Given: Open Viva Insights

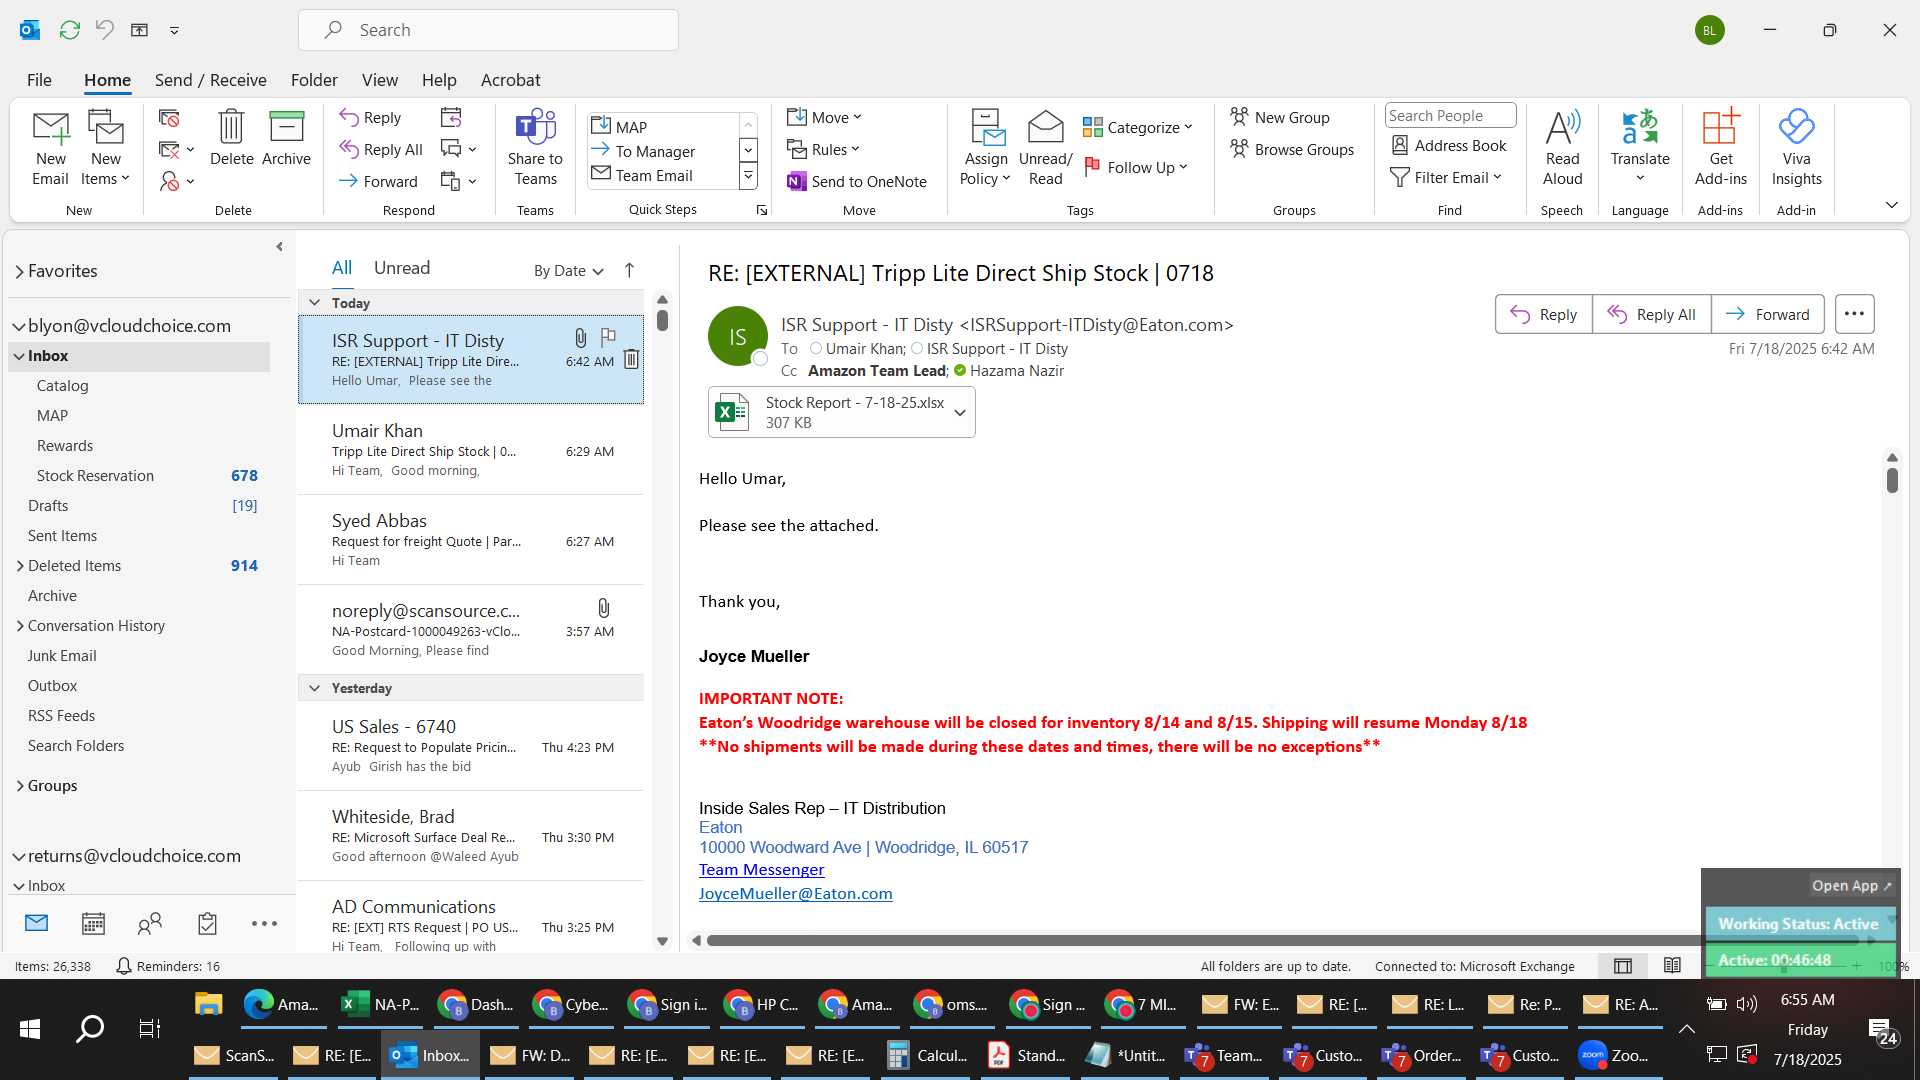Looking at the screenshot, I should pos(1796,147).
